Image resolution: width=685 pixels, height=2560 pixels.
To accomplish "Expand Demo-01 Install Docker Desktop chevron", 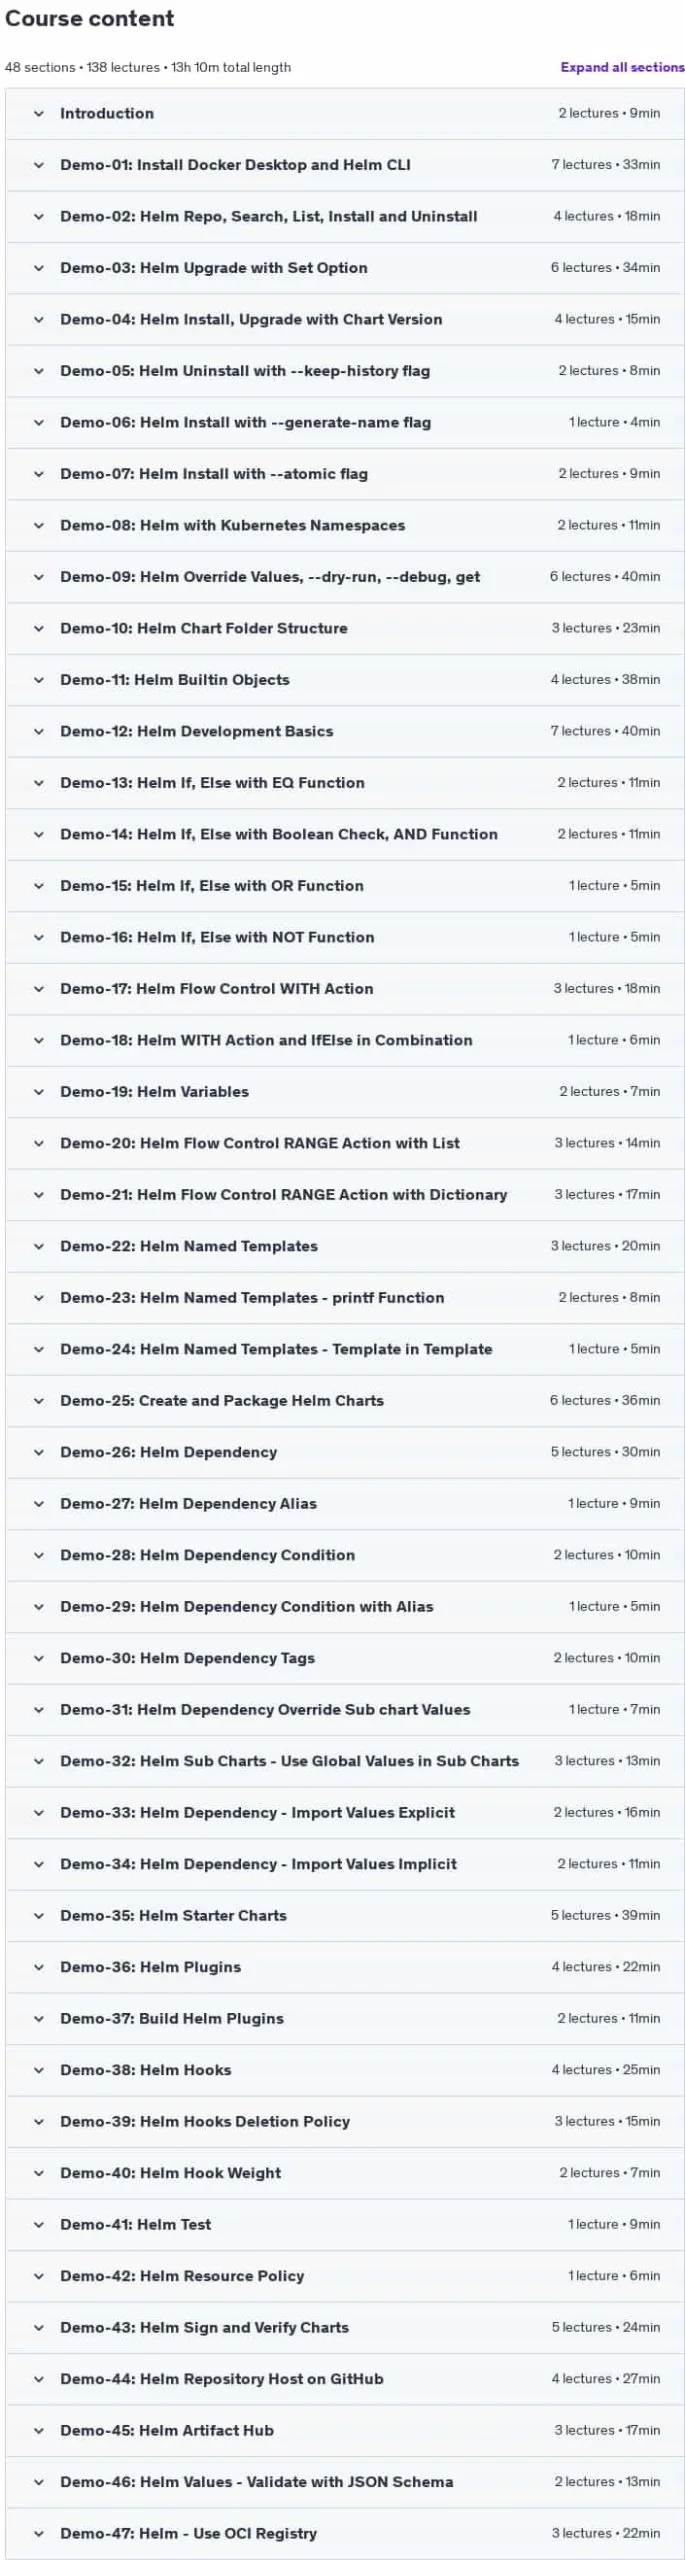I will point(39,165).
